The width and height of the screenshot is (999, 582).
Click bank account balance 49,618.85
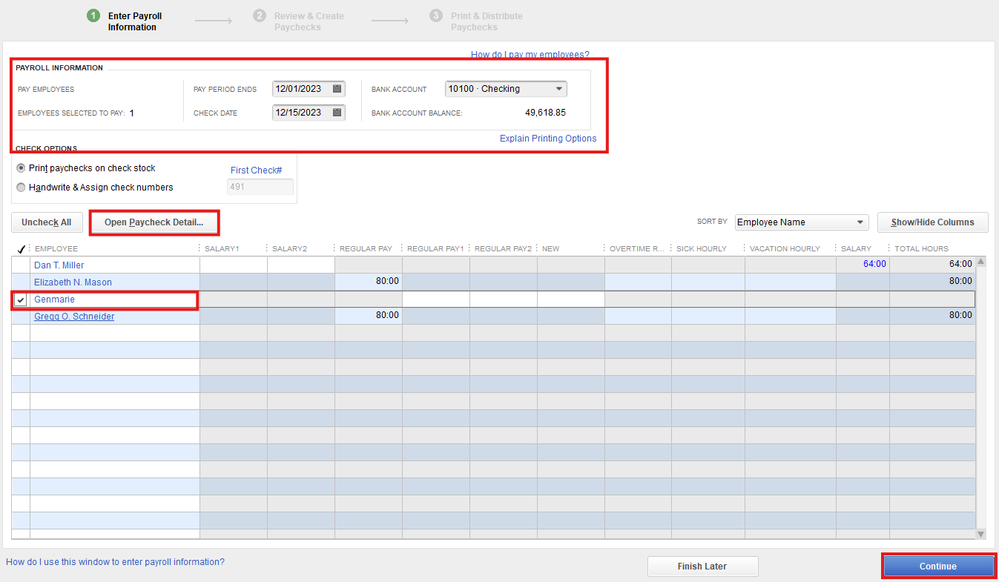coord(545,113)
